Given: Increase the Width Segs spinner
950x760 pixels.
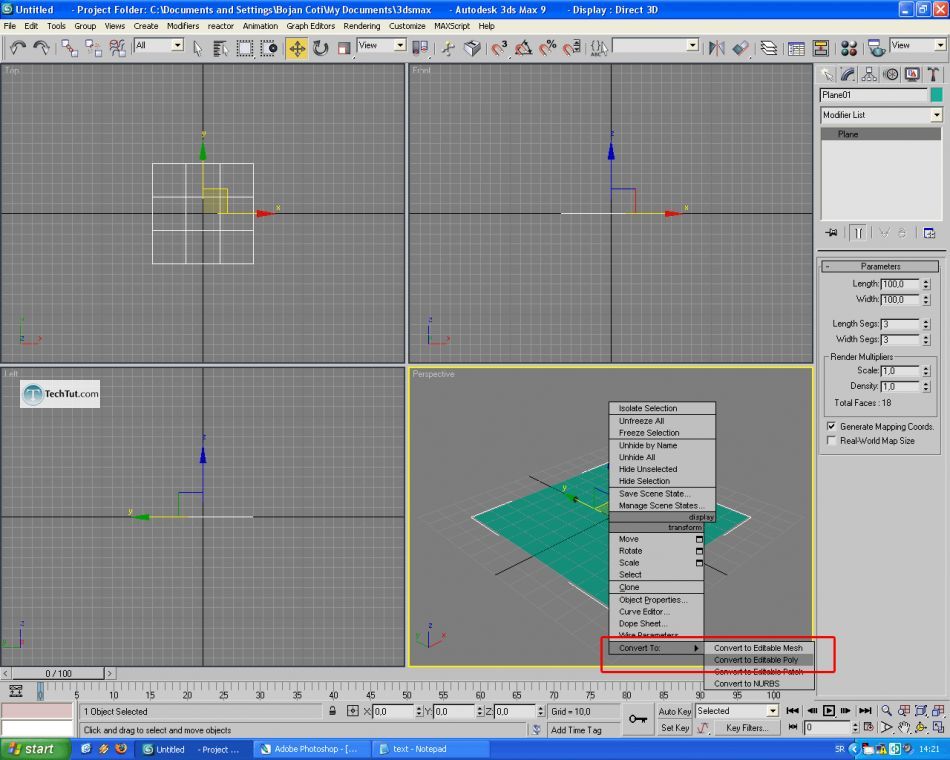Looking at the screenshot, I should point(926,336).
